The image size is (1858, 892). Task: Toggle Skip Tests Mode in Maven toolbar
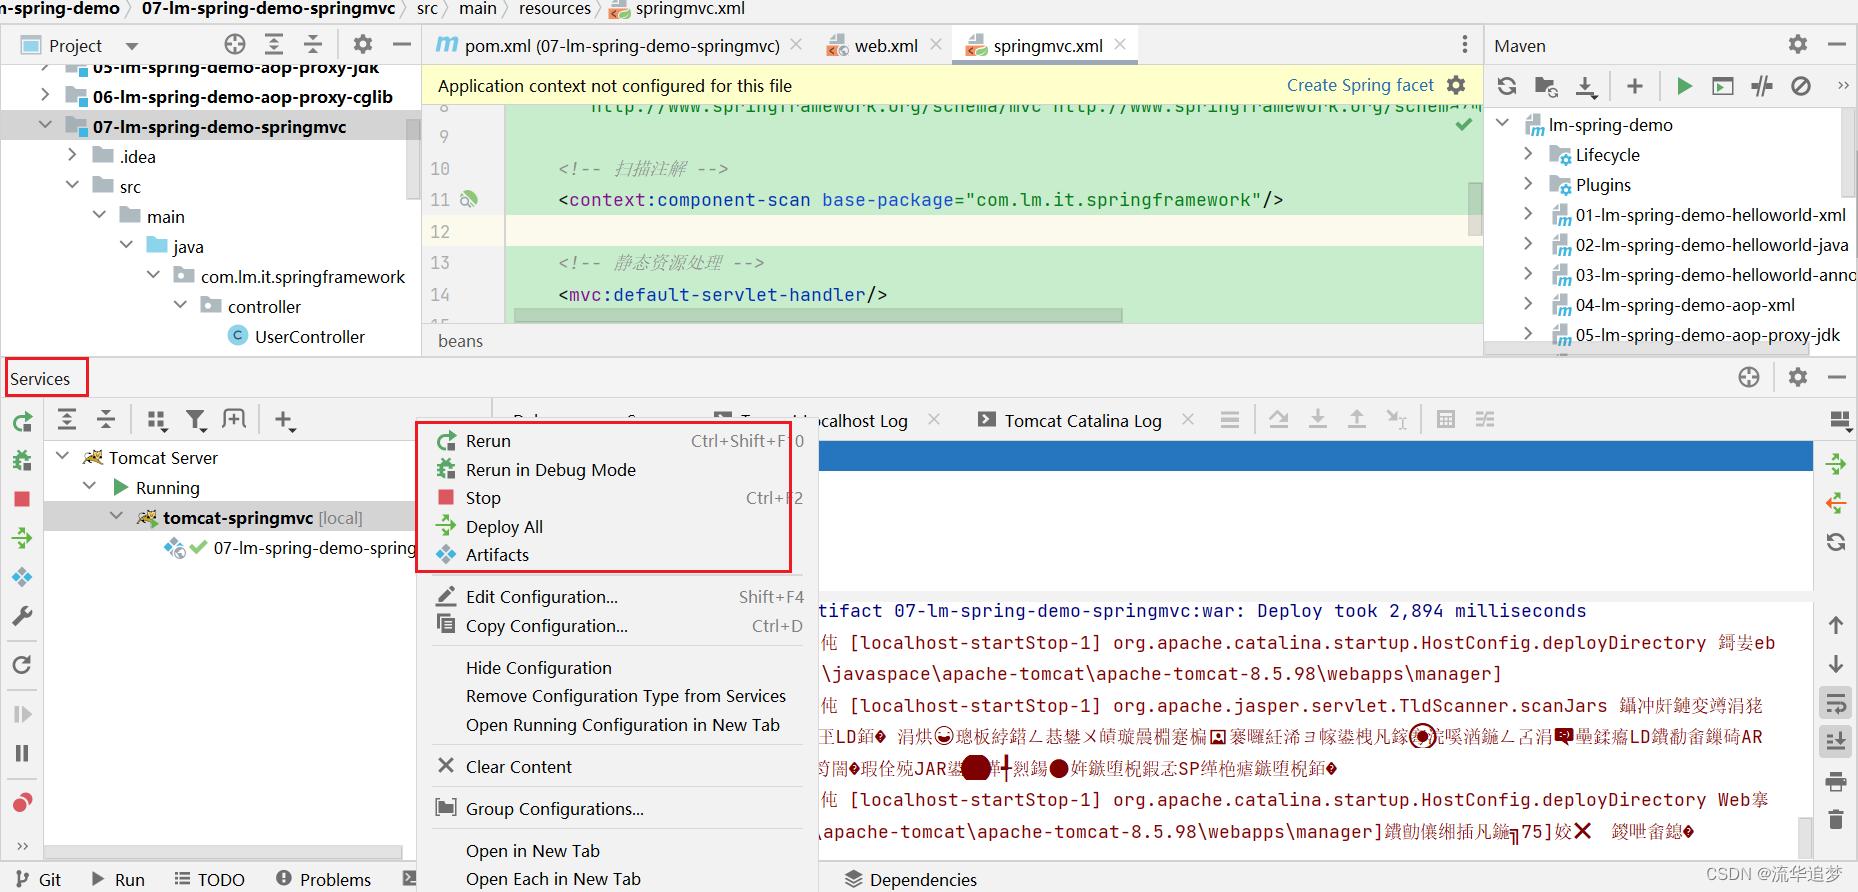pos(1801,86)
